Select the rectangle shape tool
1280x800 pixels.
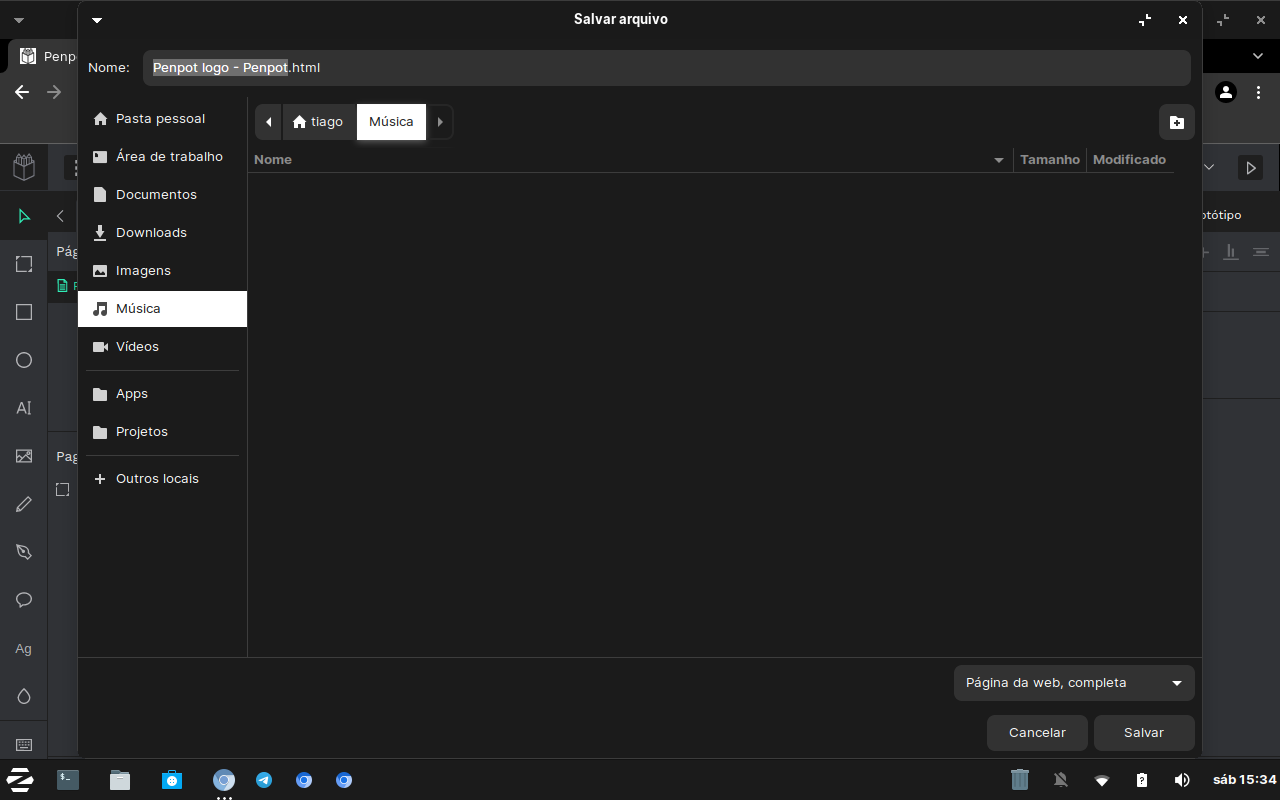point(24,312)
